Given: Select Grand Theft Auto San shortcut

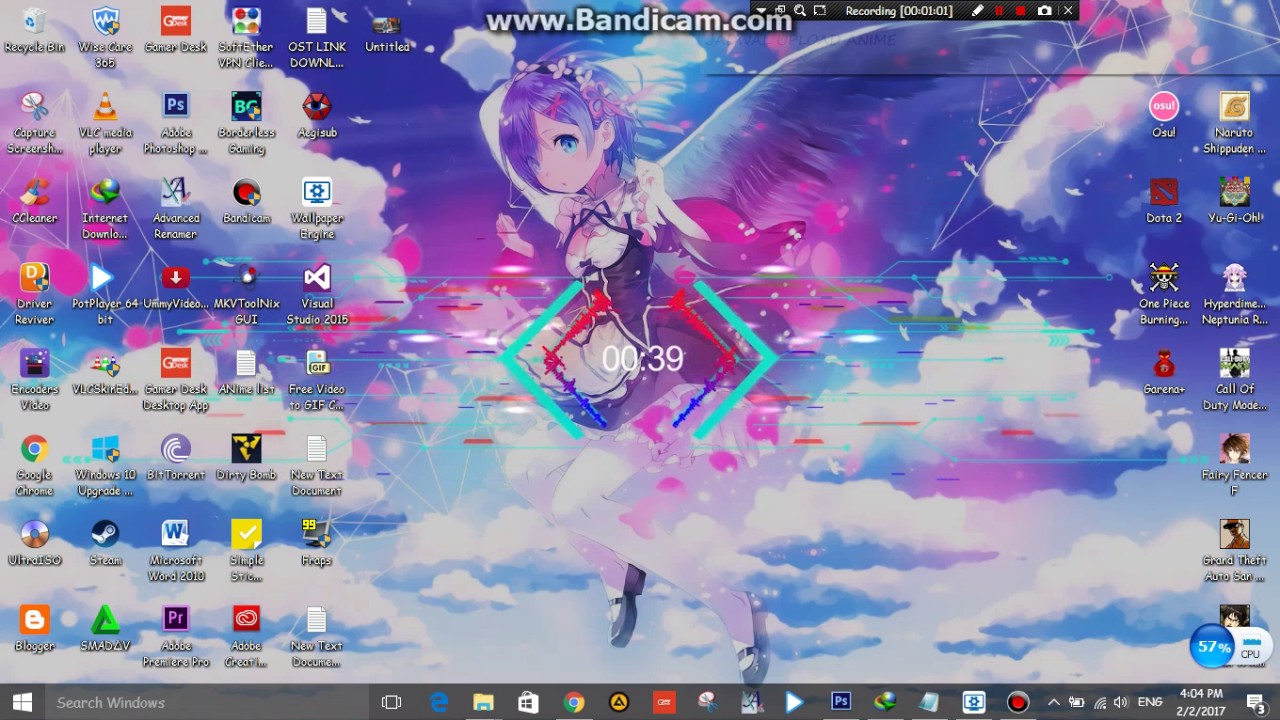Looking at the screenshot, I should [1235, 551].
